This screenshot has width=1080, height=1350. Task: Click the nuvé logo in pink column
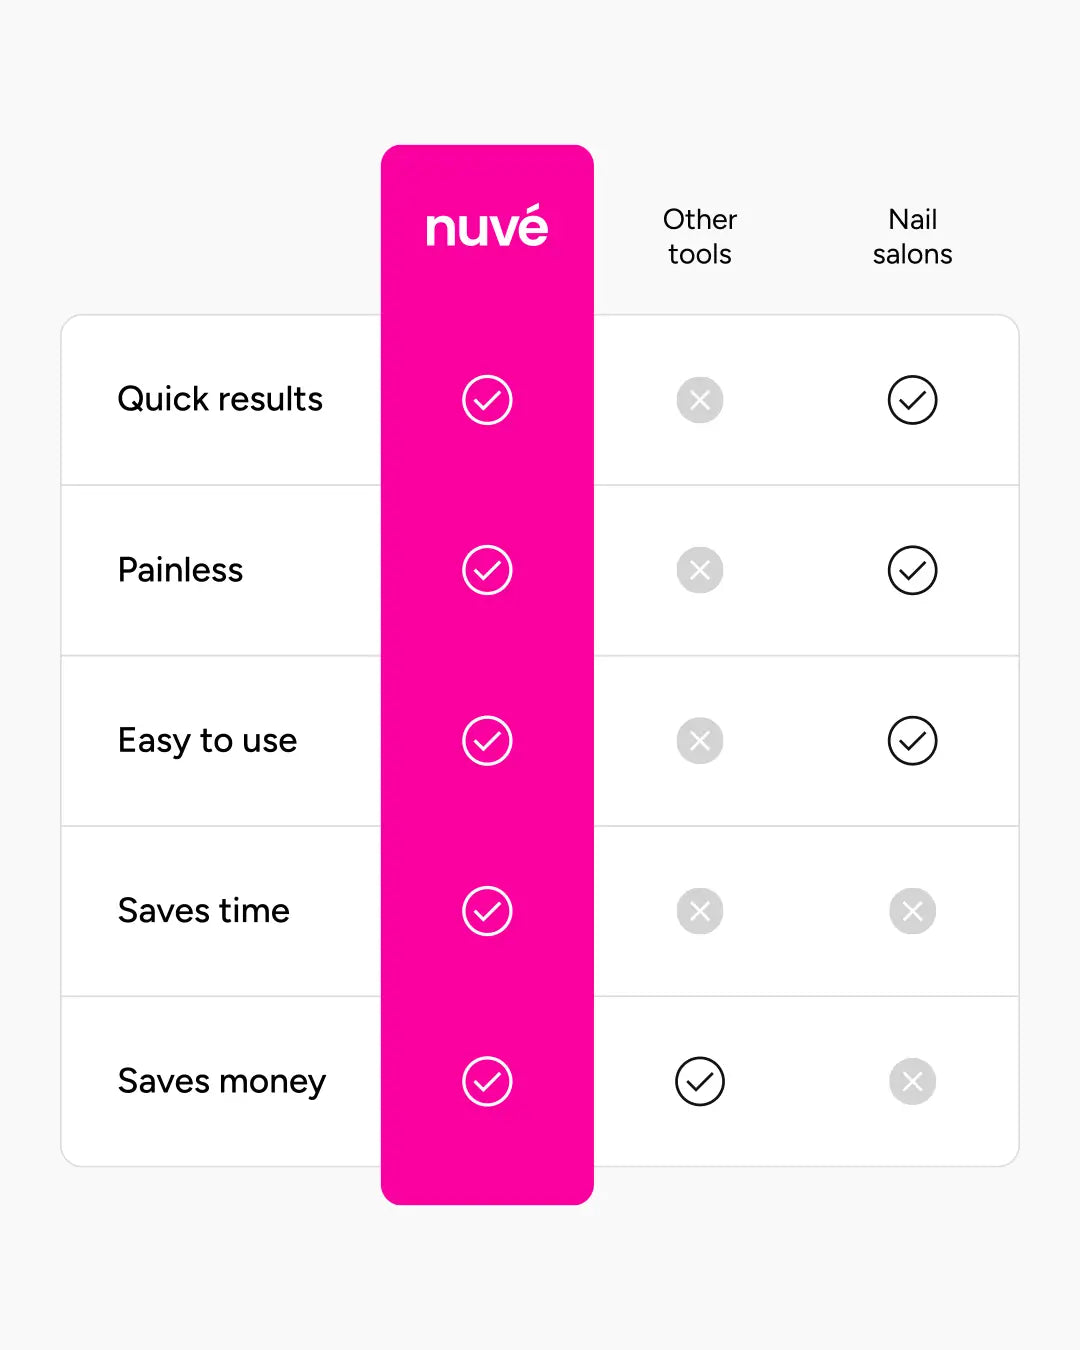[487, 227]
